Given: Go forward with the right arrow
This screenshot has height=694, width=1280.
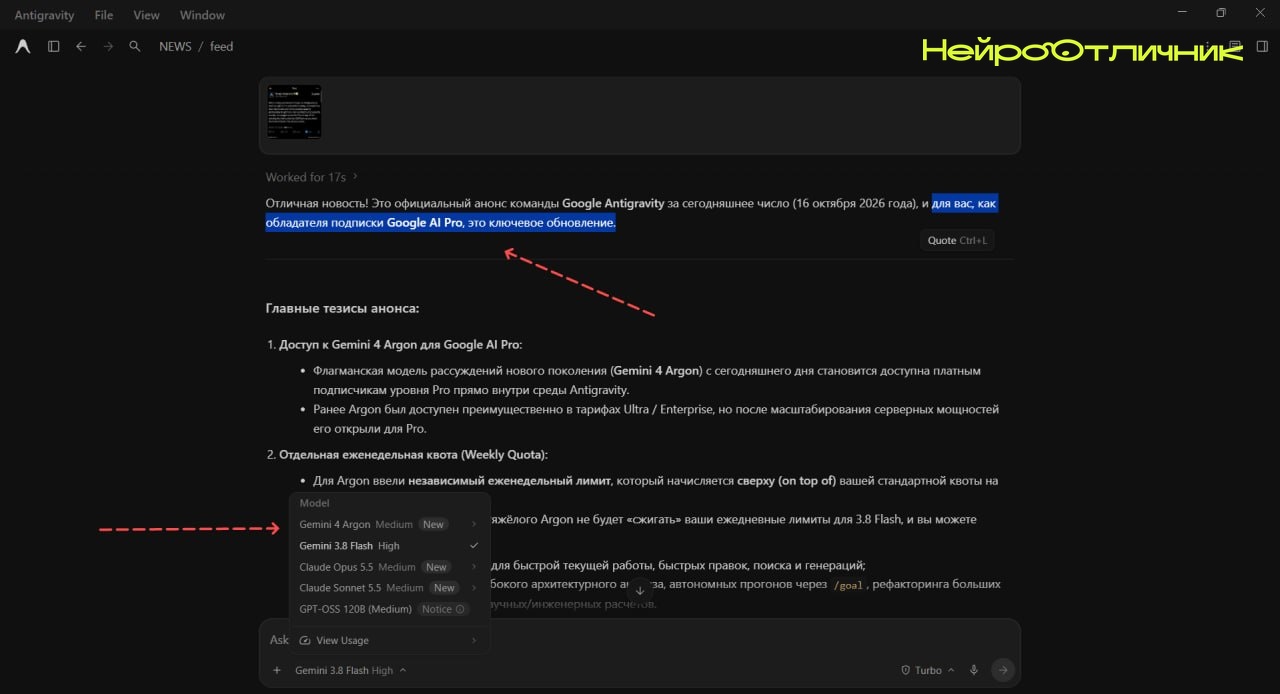Looking at the screenshot, I should pos(108,46).
